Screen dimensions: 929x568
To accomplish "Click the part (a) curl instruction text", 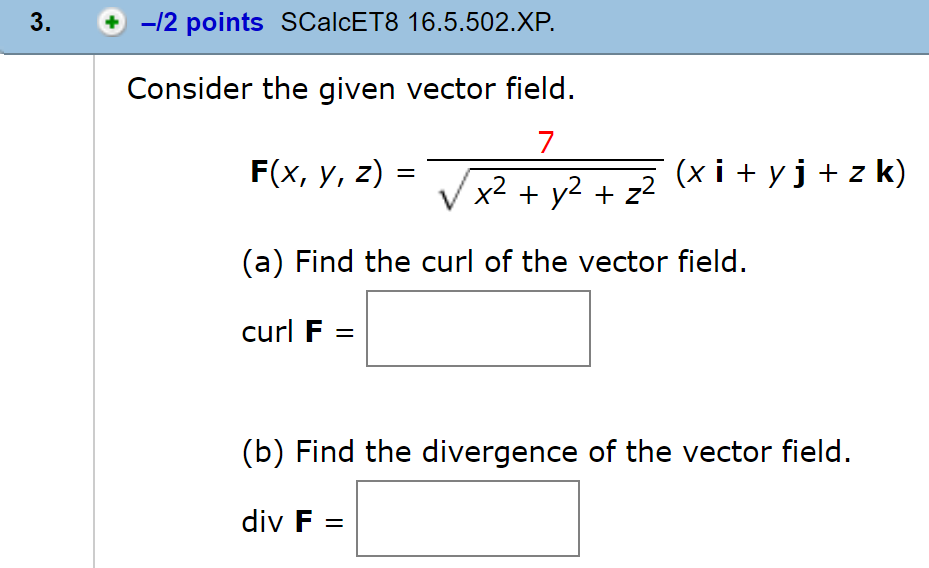I will (x=494, y=262).
